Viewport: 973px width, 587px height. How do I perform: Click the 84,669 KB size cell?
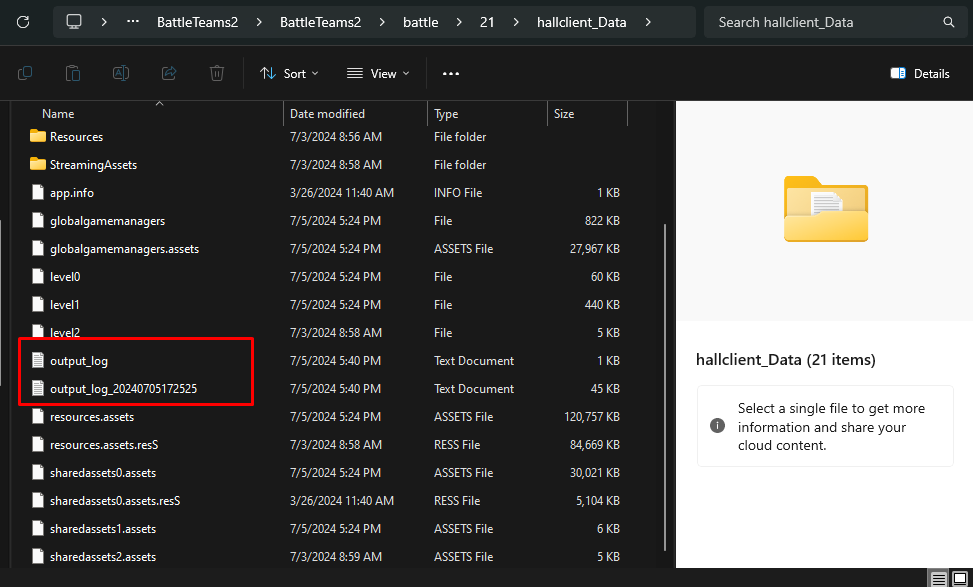594,444
